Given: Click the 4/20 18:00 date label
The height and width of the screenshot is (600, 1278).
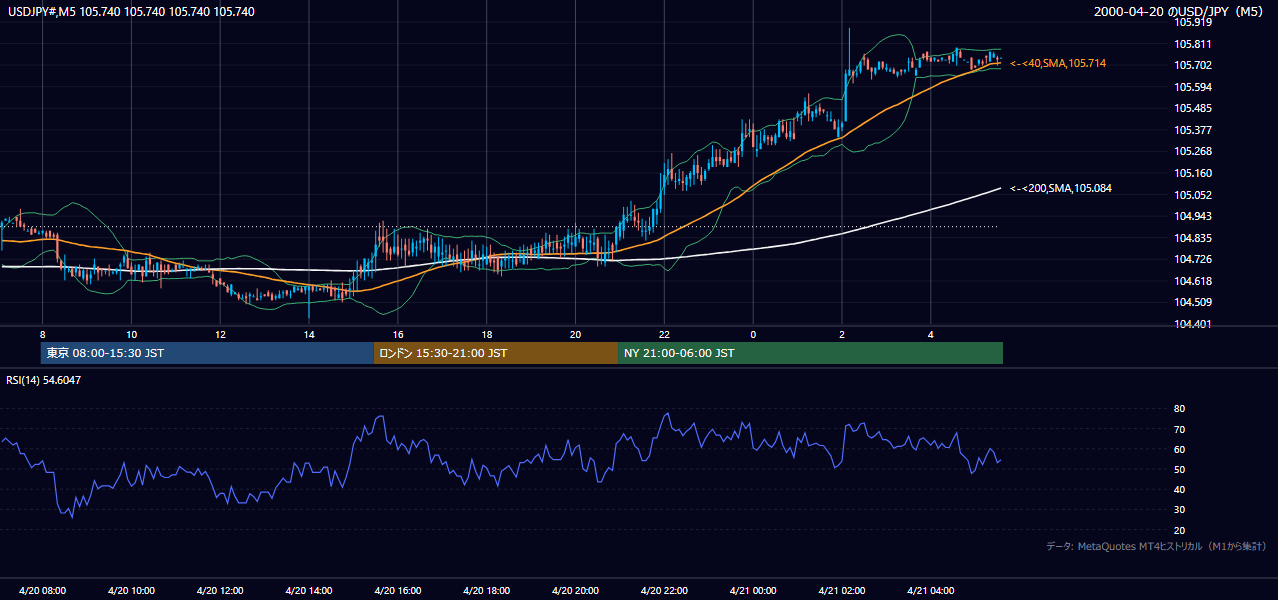Looking at the screenshot, I should [486, 590].
